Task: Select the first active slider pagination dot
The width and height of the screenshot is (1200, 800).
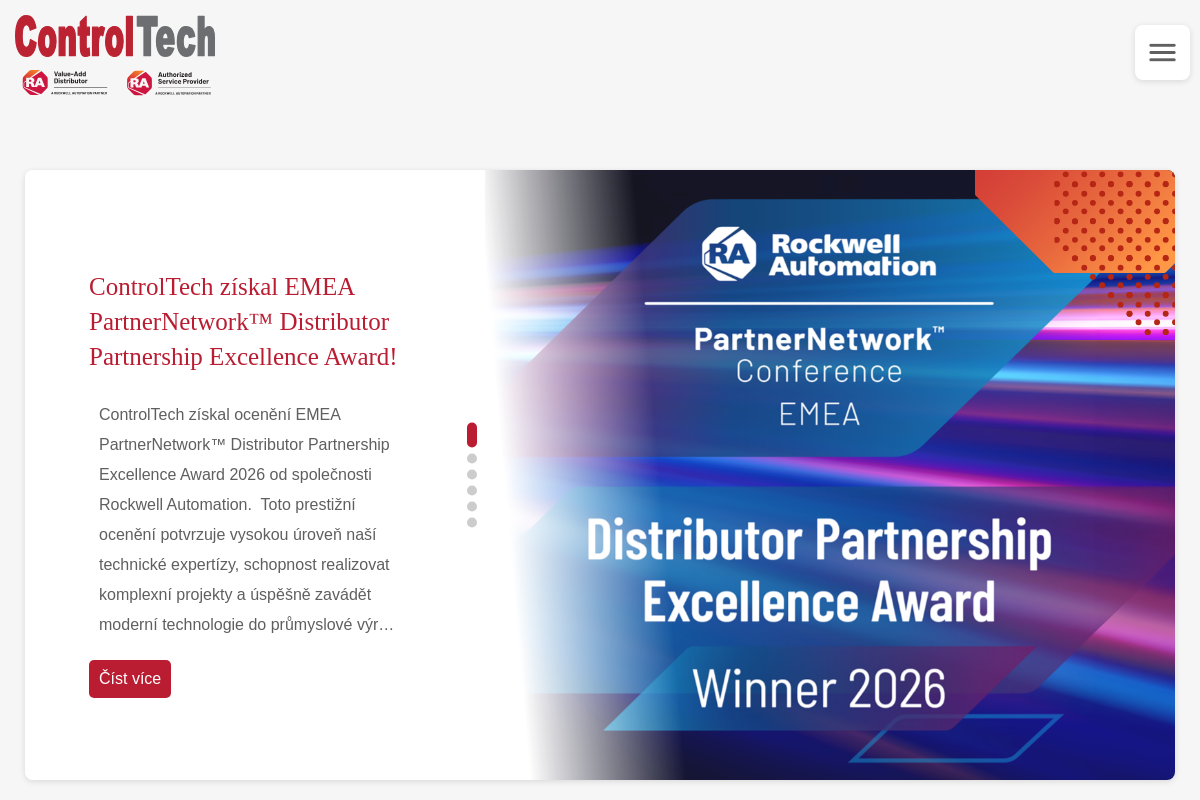Action: [472, 435]
